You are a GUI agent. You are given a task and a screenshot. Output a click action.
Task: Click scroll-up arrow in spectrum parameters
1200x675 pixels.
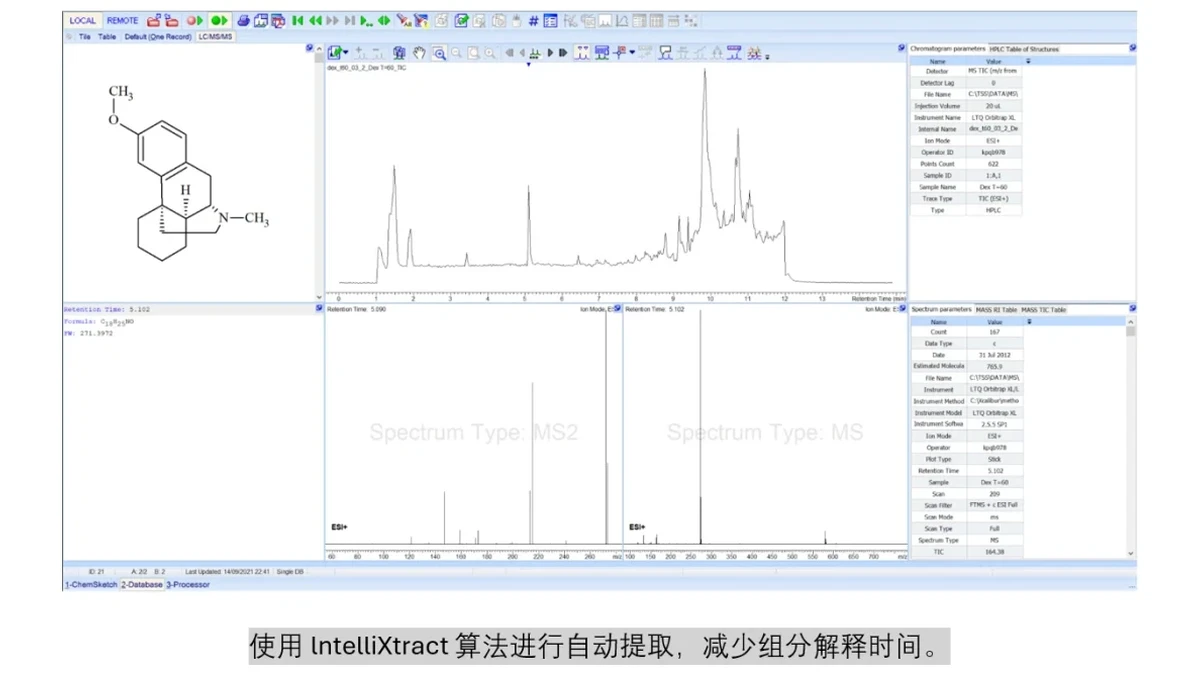pyautogui.click(x=1131, y=323)
